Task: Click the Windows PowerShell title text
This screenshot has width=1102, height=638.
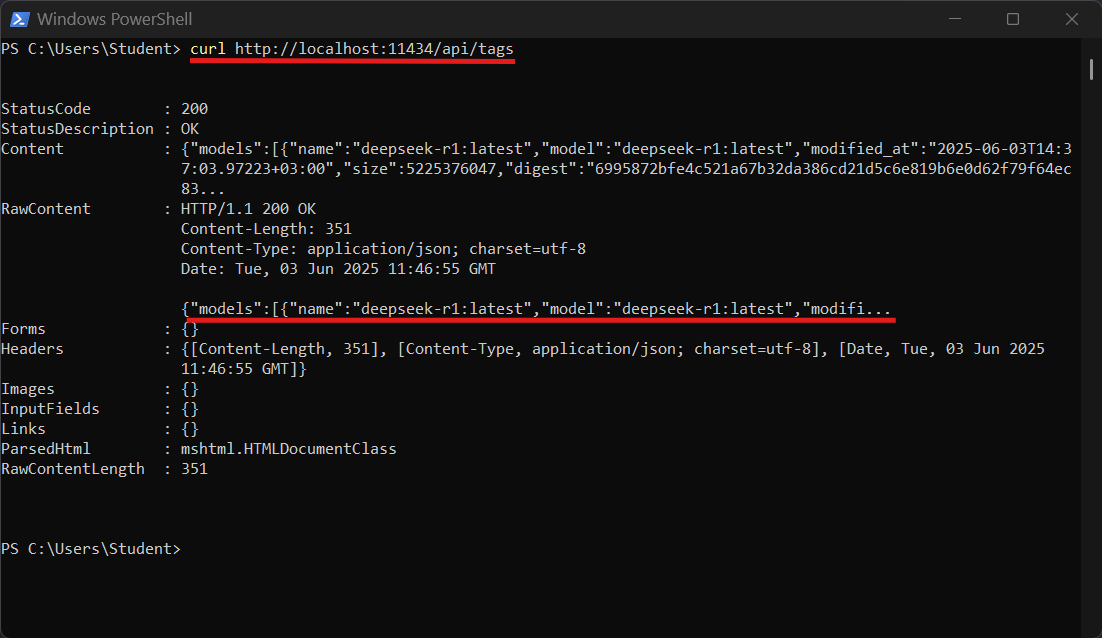Action: [x=115, y=19]
